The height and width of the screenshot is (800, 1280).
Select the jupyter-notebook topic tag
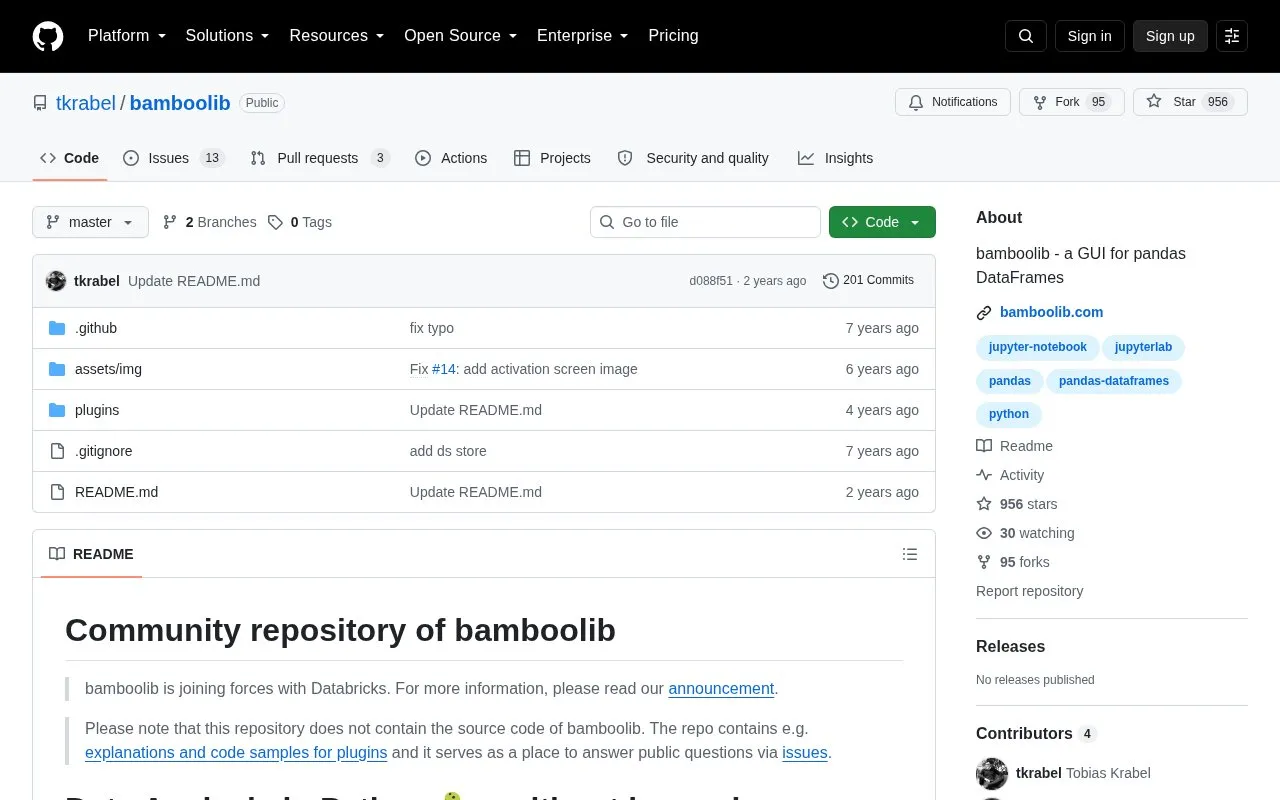click(x=1037, y=347)
